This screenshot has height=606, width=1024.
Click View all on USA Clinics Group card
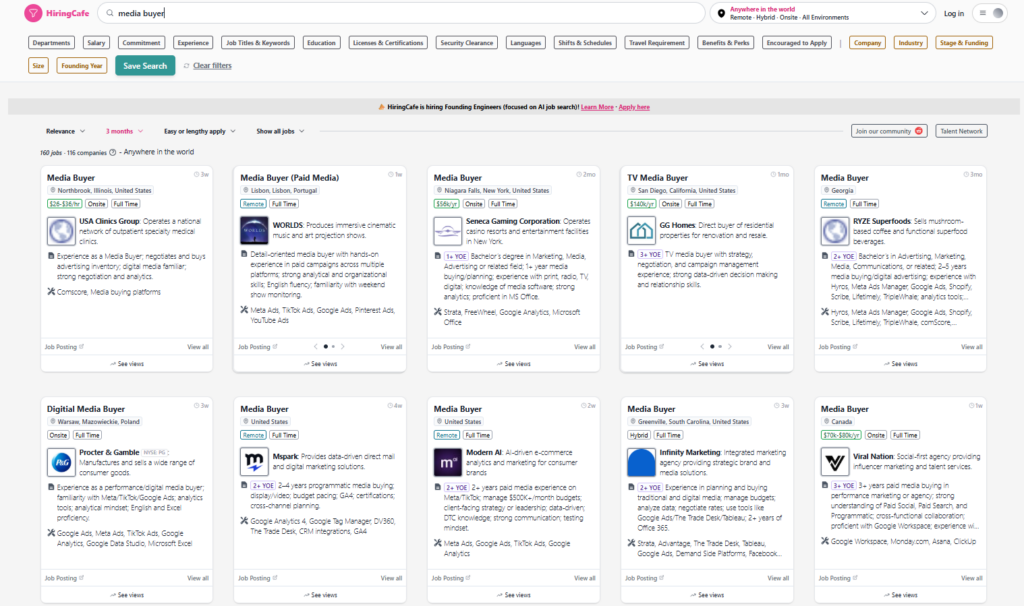pyautogui.click(x=198, y=347)
